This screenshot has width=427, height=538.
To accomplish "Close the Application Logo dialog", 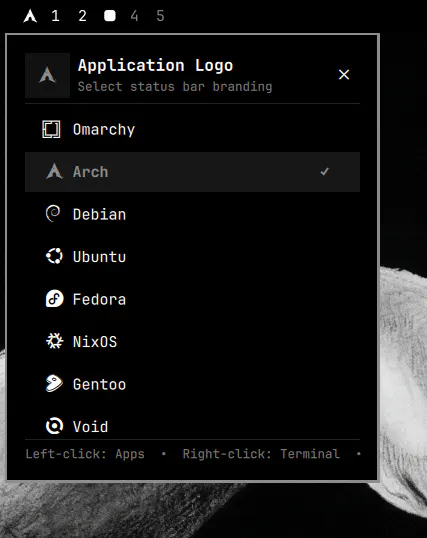I will click(x=344, y=74).
